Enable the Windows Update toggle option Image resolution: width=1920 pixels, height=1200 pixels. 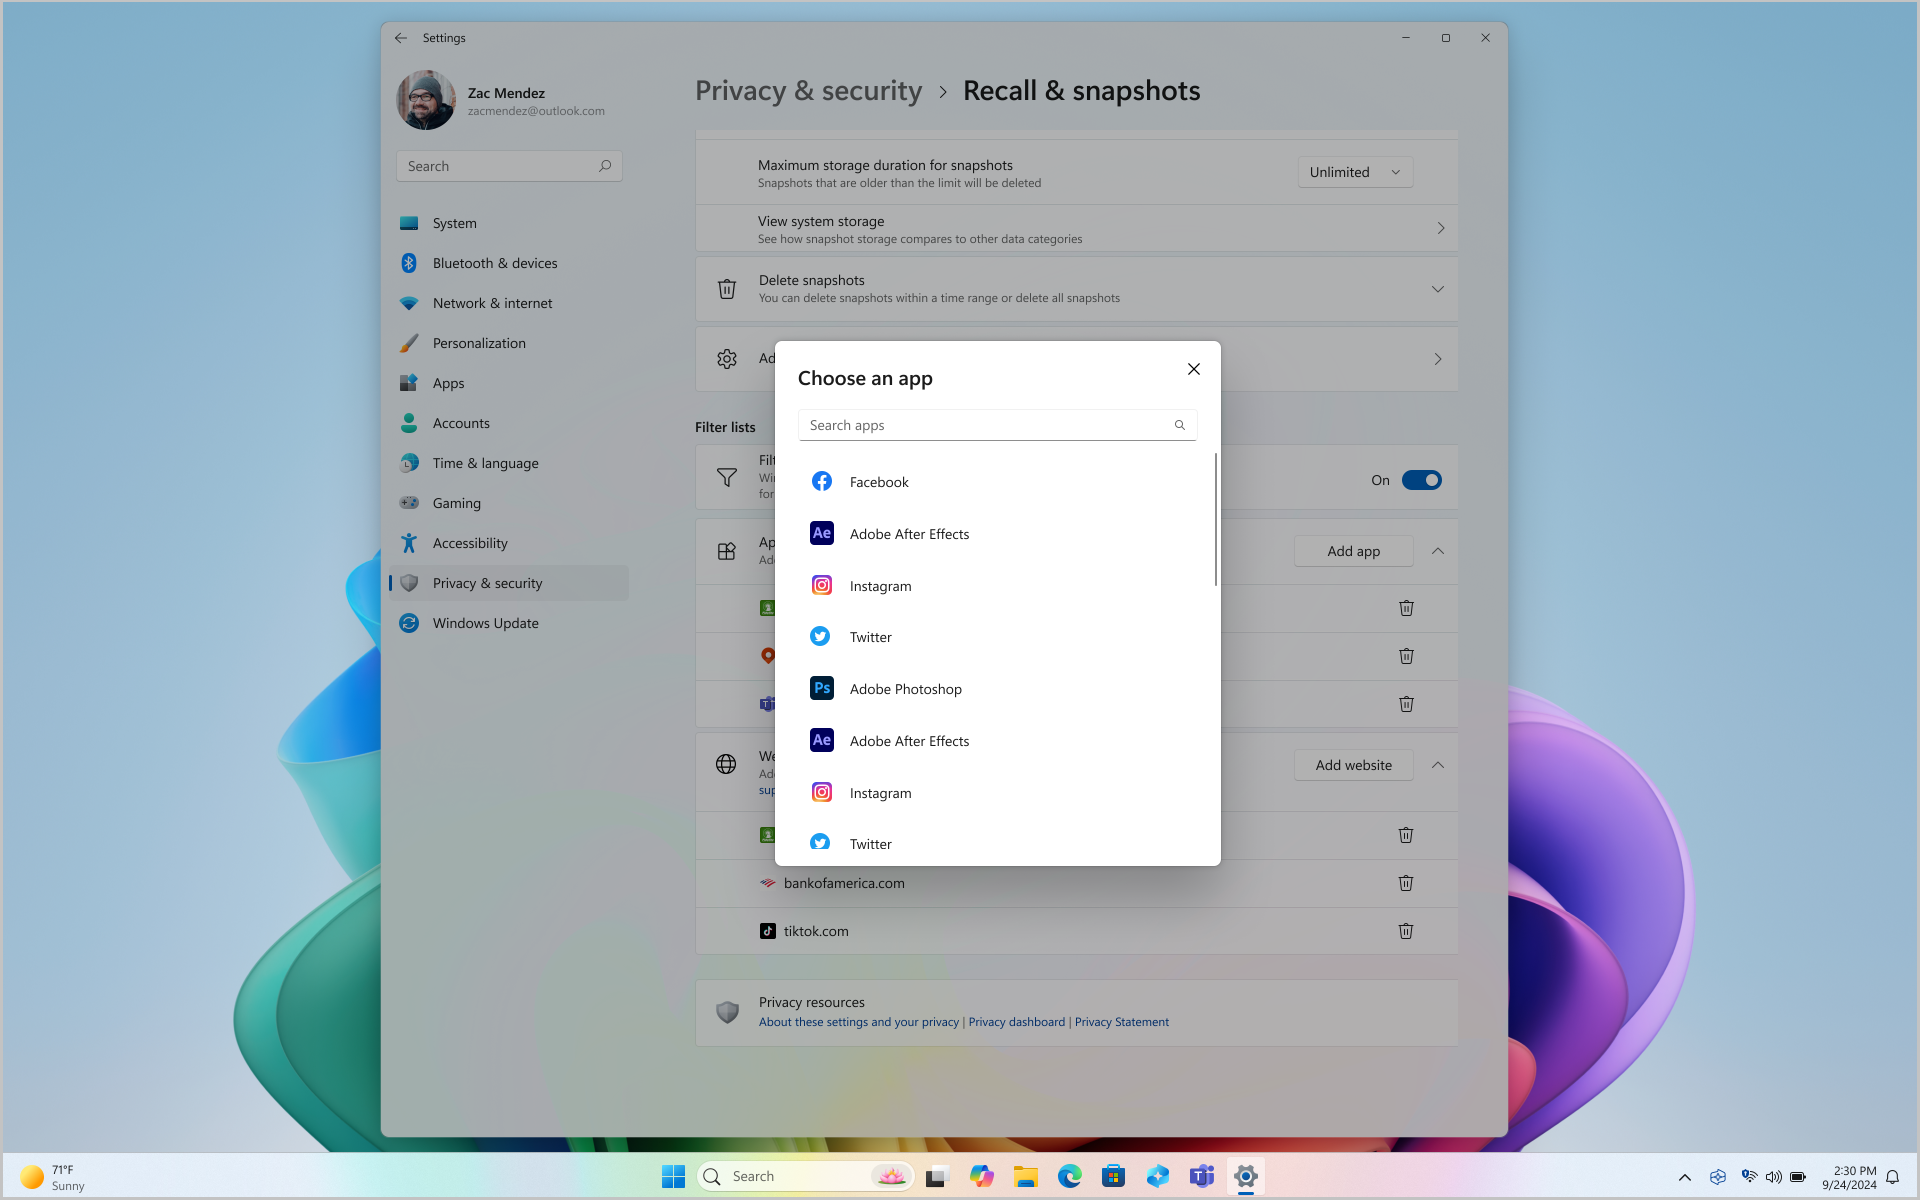coord(485,622)
